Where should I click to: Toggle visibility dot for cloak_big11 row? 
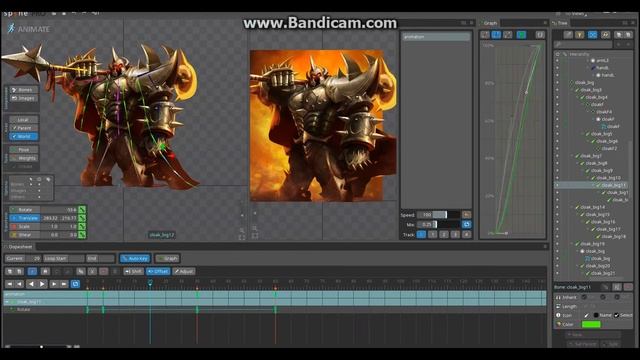pyautogui.click(x=558, y=185)
